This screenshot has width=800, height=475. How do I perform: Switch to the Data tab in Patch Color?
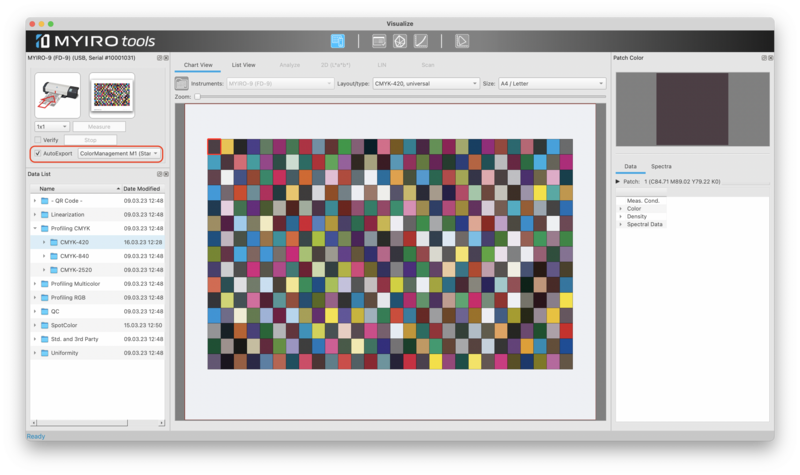(x=630, y=166)
